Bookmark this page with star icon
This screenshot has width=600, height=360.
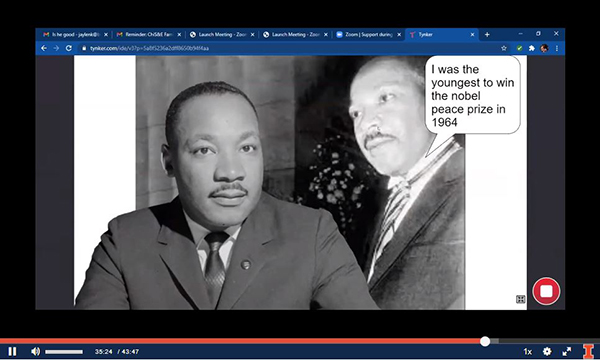(504, 48)
